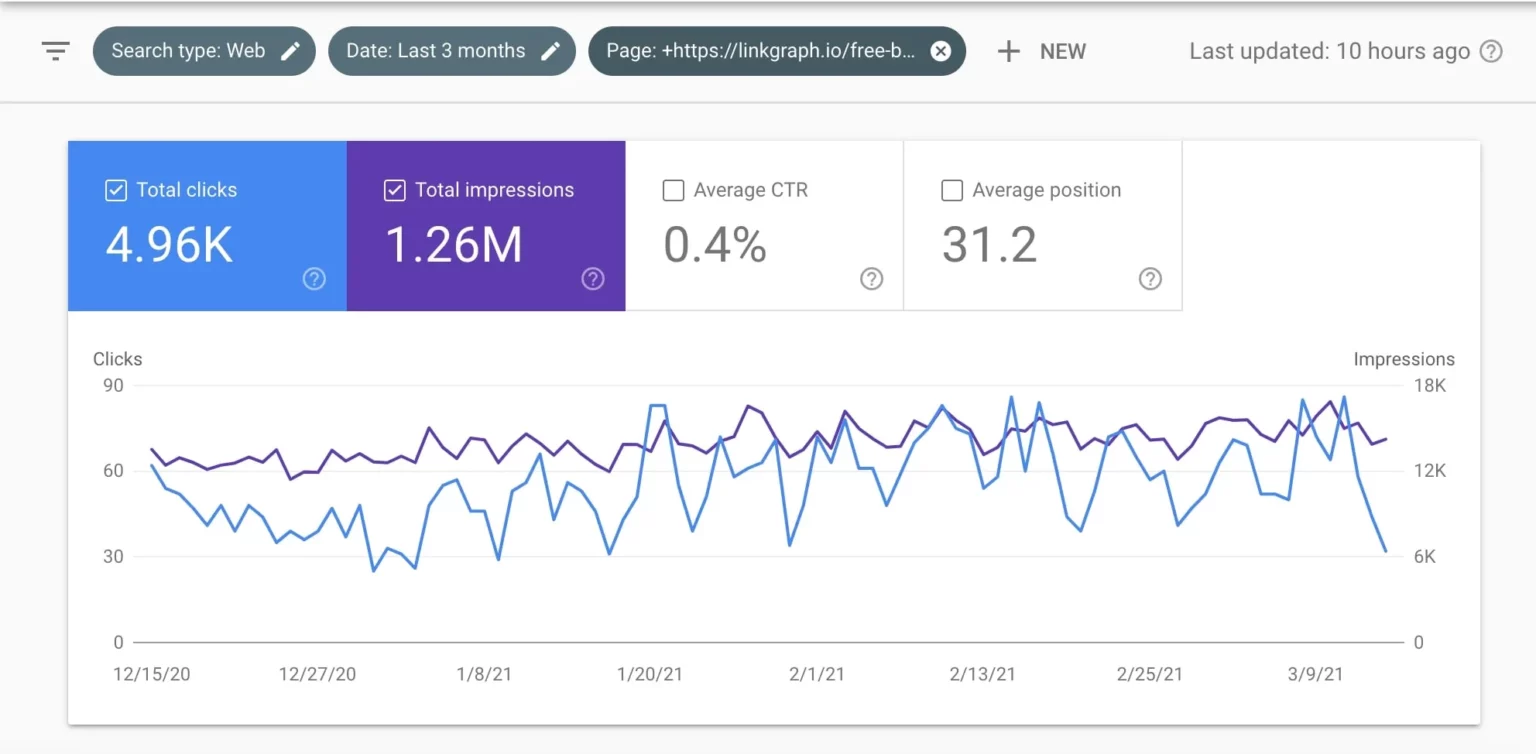Click help icon in Total impressions card
This screenshot has height=754, width=1536.
click(593, 279)
